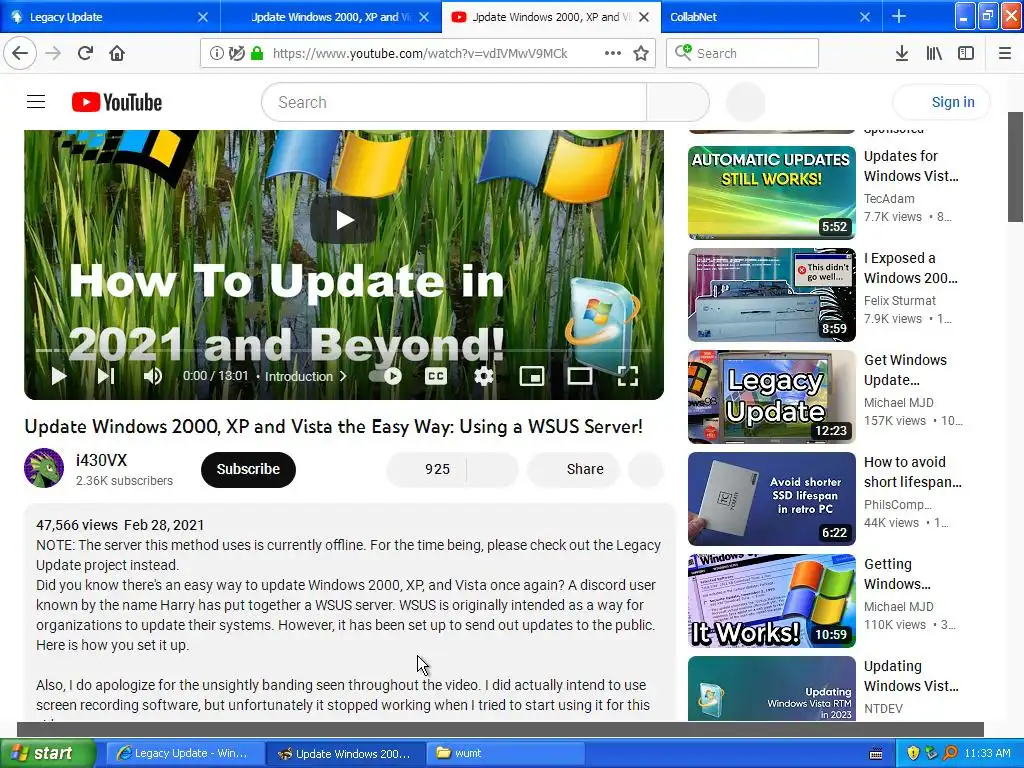This screenshot has width=1024, height=768.
Task: Open the Firefox hamburger menu
Action: click(x=1005, y=54)
